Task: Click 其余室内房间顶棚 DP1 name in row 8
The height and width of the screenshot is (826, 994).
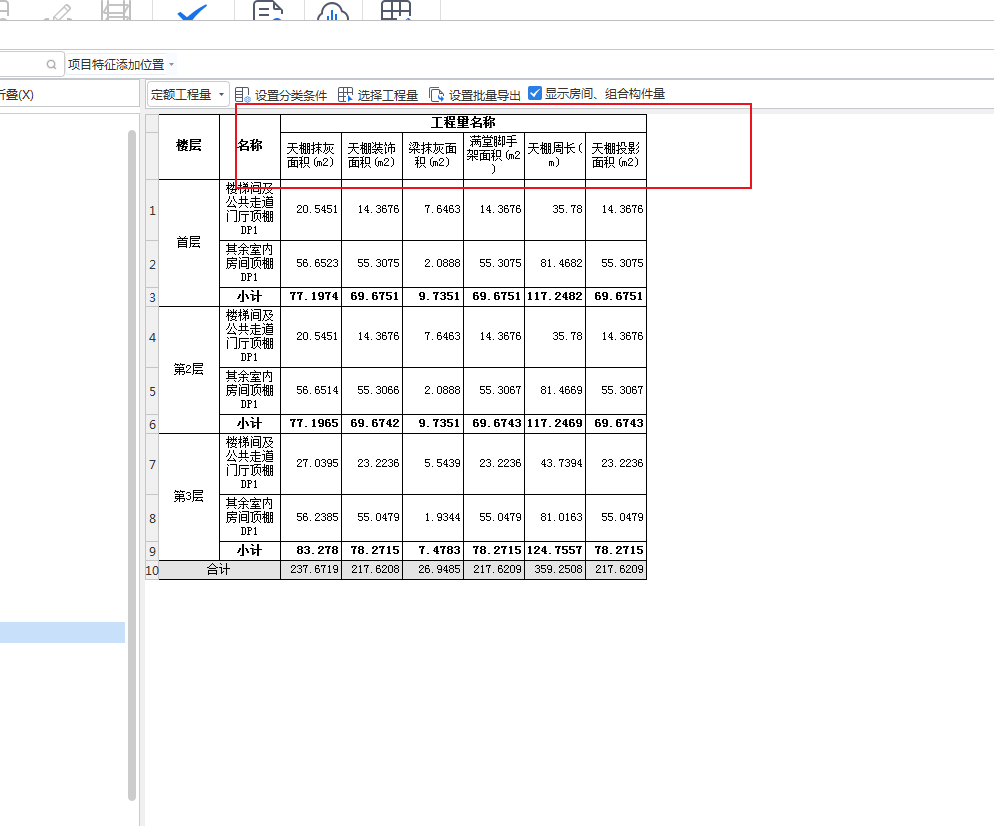Action: tap(250, 517)
